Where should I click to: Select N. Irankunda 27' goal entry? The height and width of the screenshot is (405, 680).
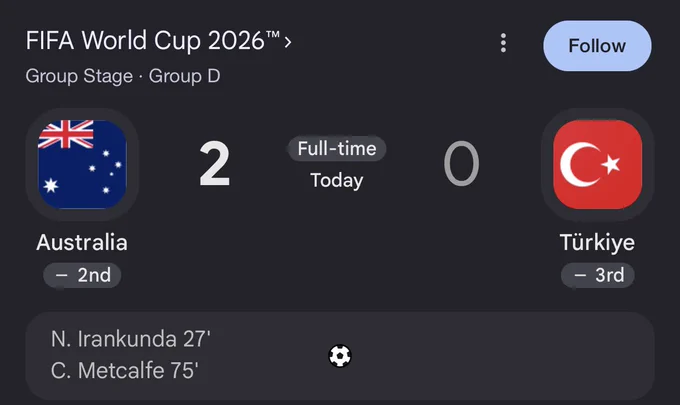[x=131, y=339]
